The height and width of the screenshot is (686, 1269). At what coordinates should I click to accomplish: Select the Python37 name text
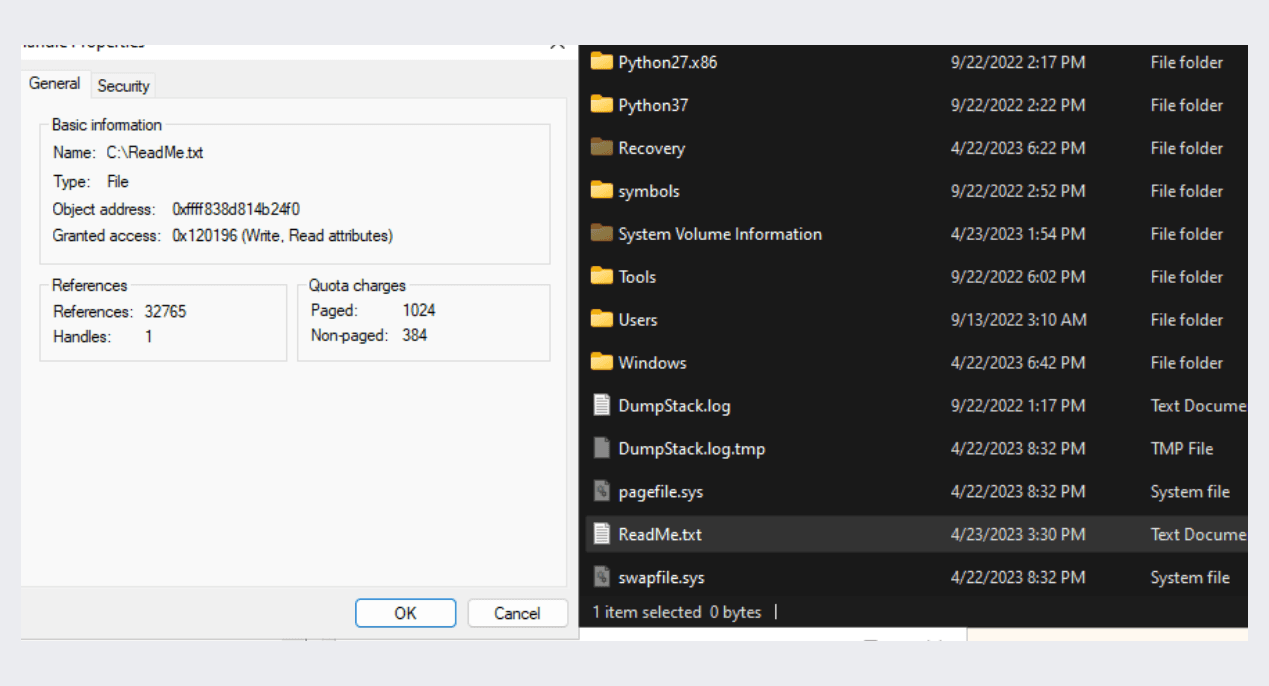click(x=654, y=105)
